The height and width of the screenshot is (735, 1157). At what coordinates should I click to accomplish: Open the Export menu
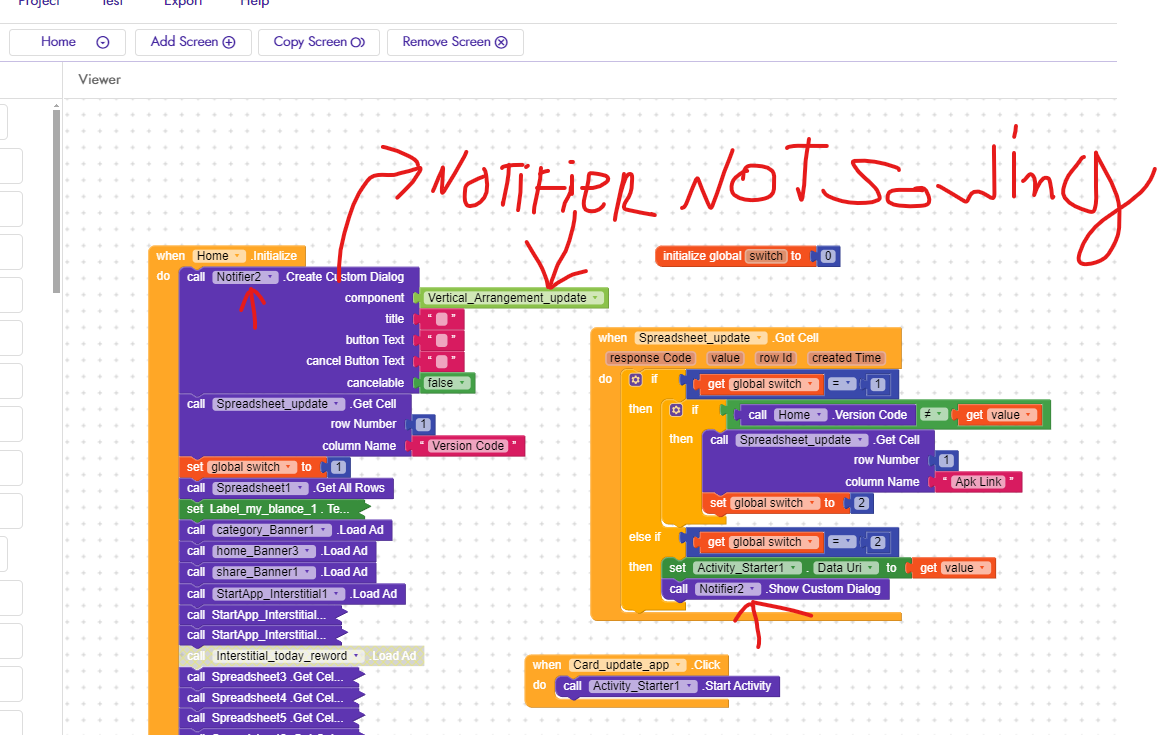pos(183,3)
